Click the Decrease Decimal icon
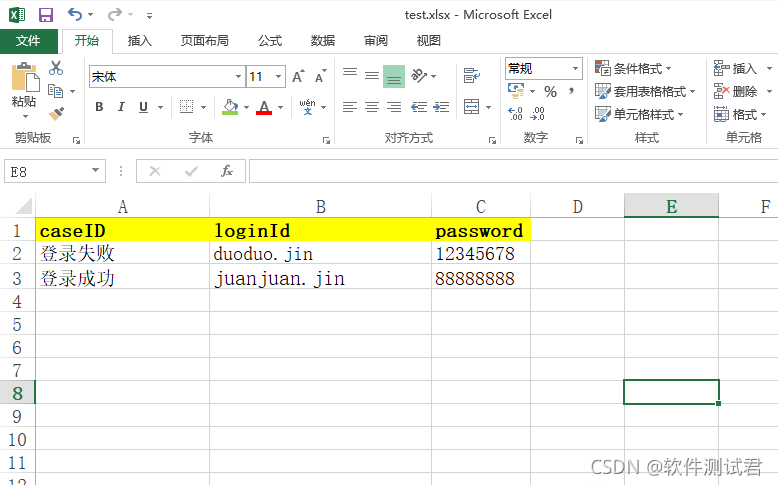This screenshot has height=485, width=778. [x=537, y=114]
